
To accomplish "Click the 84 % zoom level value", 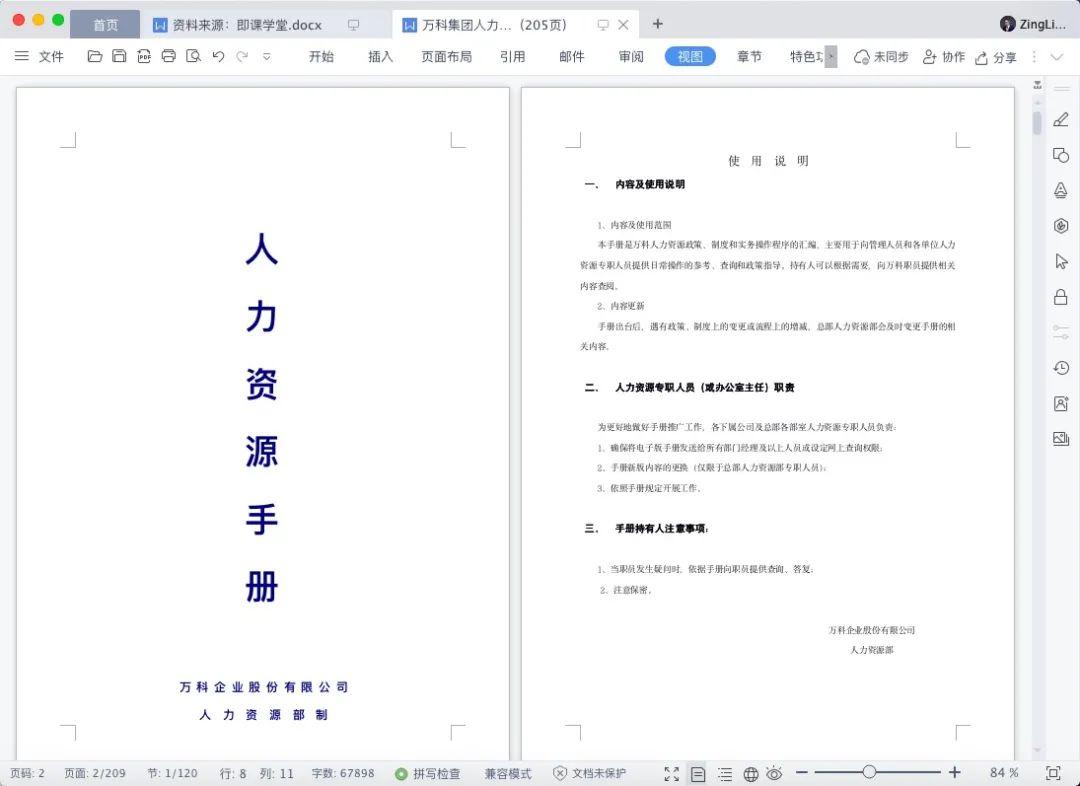I will point(1004,773).
